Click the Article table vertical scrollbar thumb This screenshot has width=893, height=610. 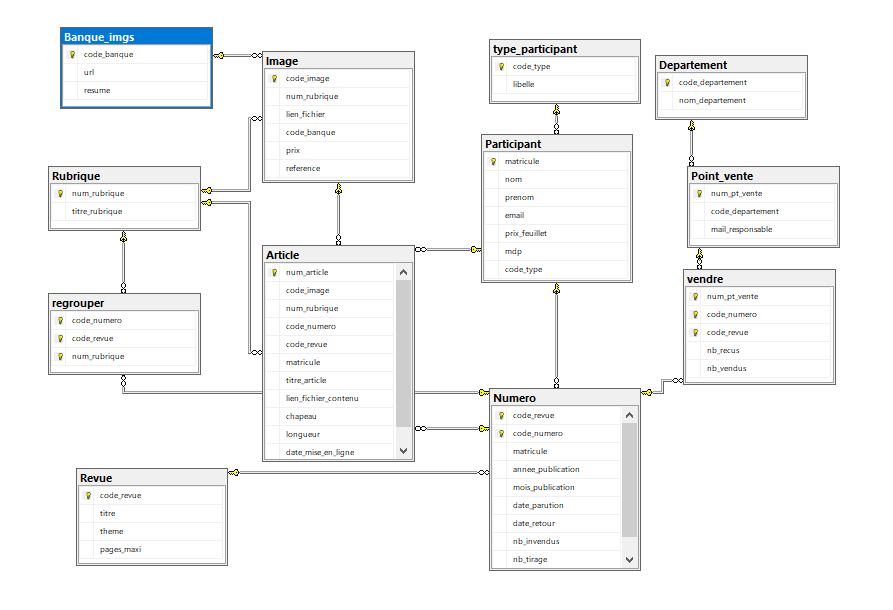click(403, 353)
